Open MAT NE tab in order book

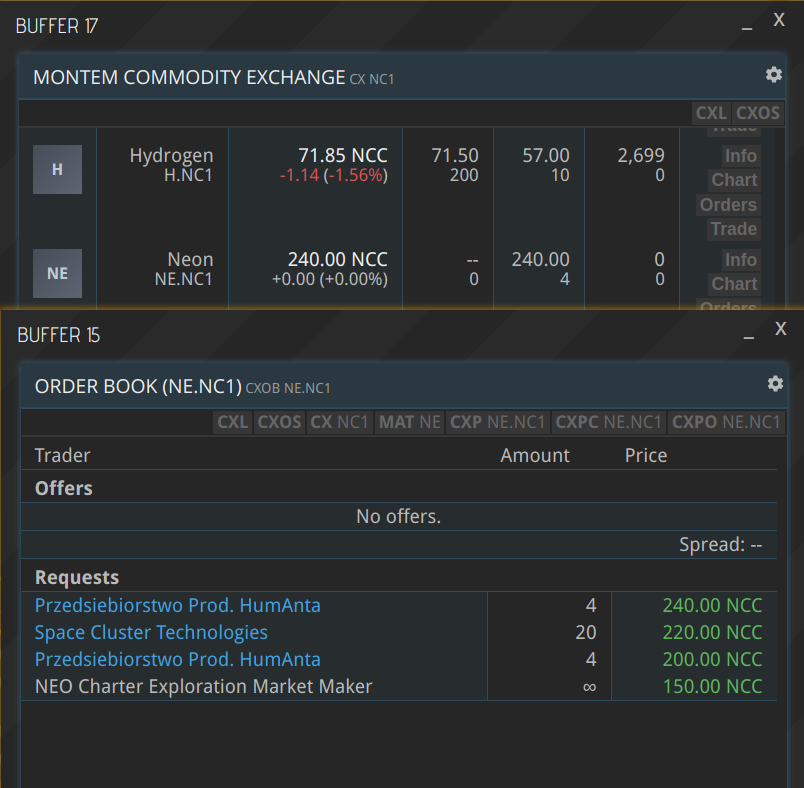(409, 422)
